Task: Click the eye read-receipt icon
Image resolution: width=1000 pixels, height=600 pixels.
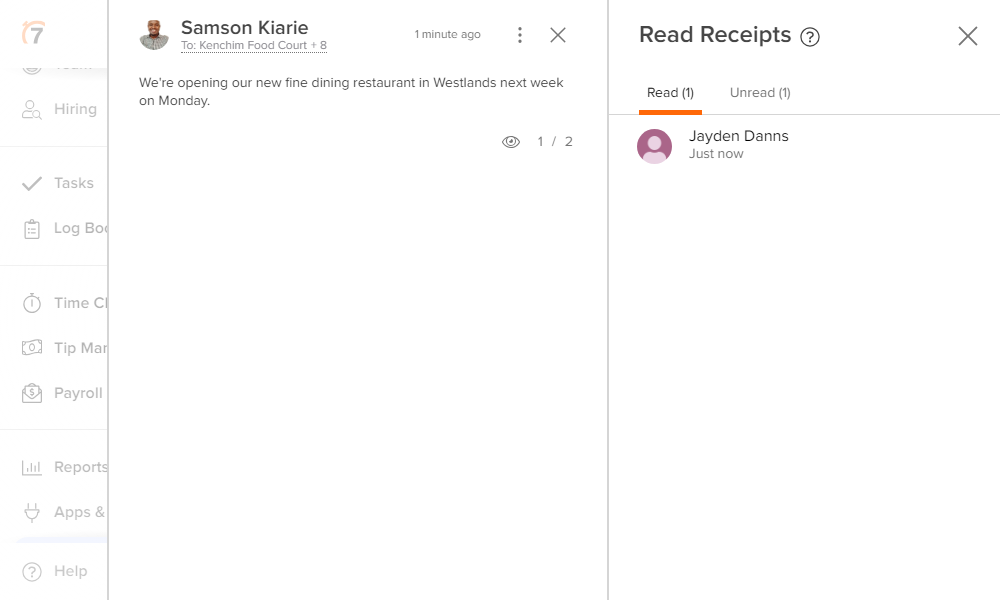Action: click(x=511, y=142)
